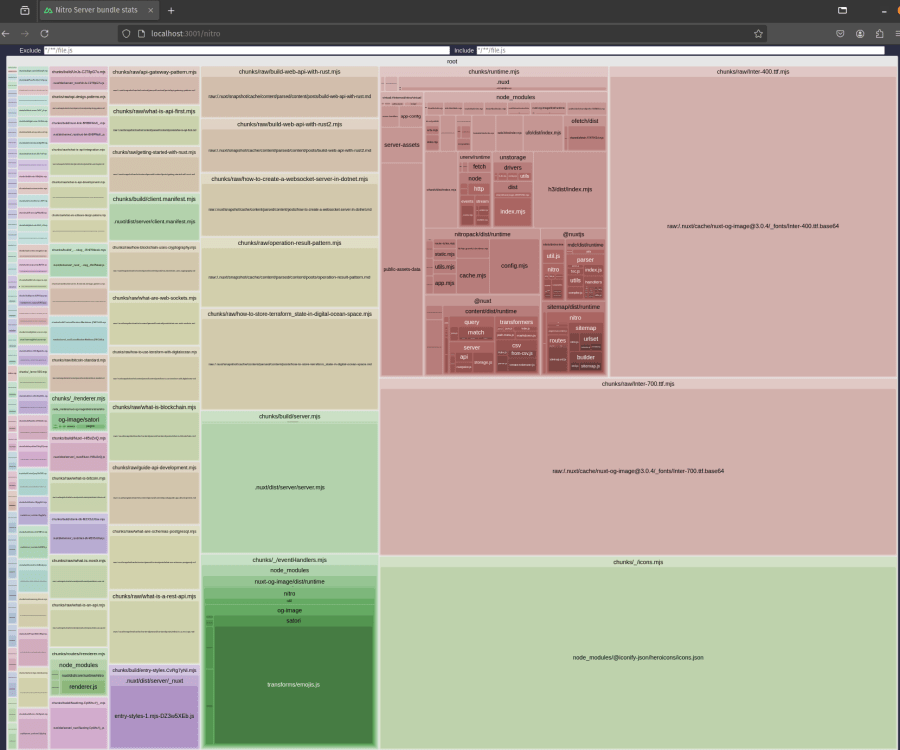This screenshot has width=900, height=750.
Task: Click the app.mjs block
Action: click(x=444, y=283)
